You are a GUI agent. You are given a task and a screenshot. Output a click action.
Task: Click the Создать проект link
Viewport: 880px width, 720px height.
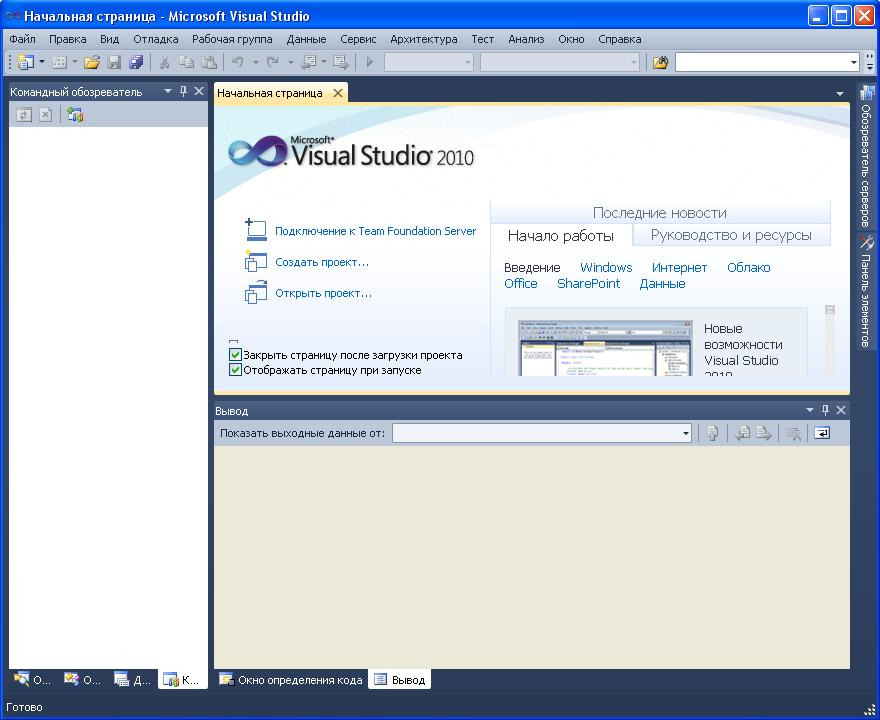322,262
